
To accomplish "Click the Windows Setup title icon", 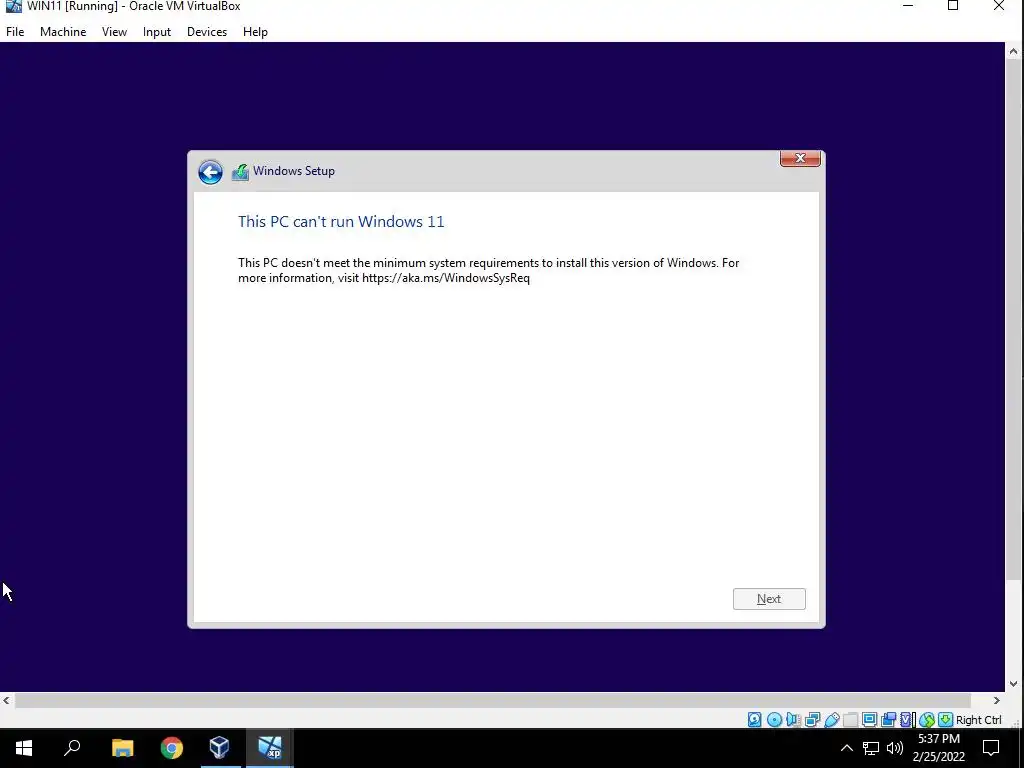I will click(x=240, y=172).
